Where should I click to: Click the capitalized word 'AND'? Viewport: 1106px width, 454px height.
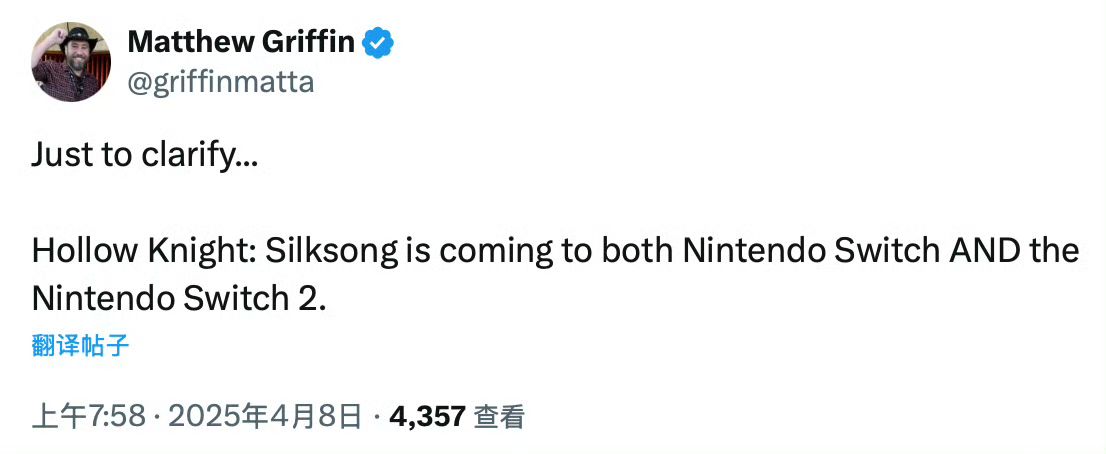983,251
